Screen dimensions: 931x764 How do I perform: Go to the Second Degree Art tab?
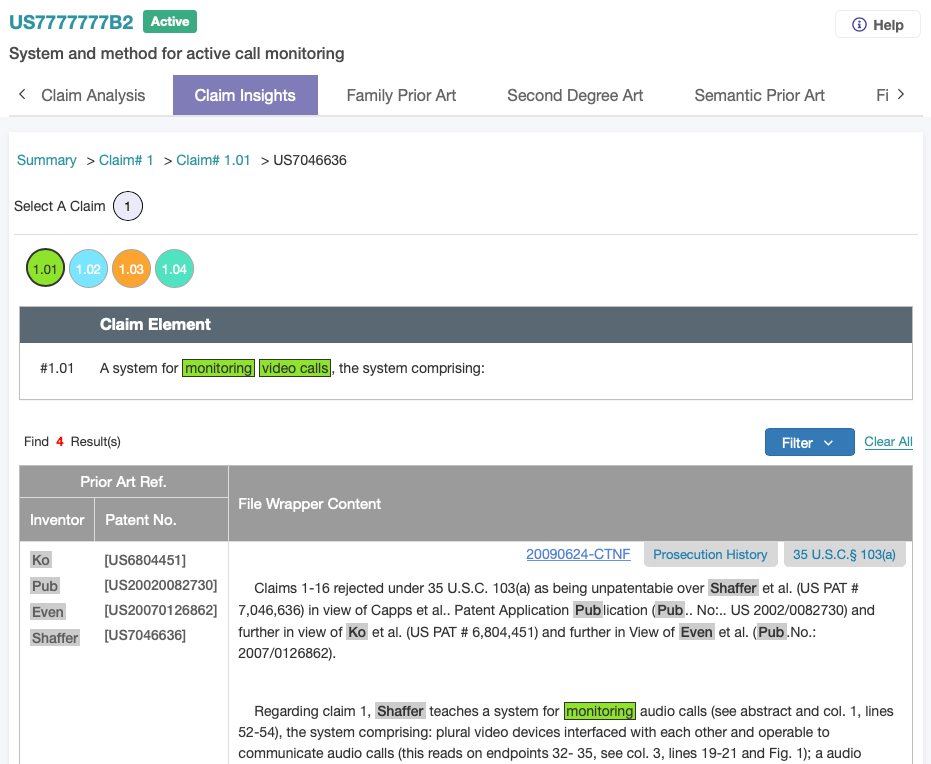point(575,96)
